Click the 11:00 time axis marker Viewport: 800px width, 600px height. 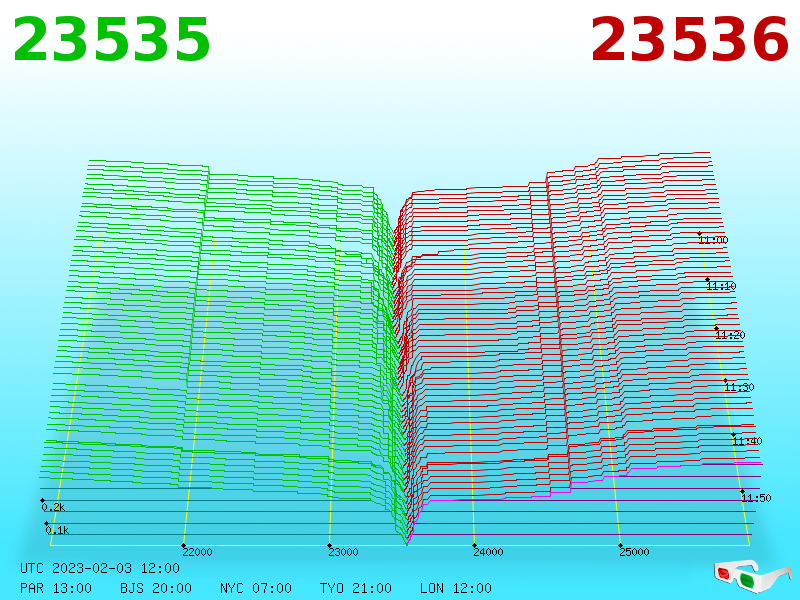click(713, 240)
